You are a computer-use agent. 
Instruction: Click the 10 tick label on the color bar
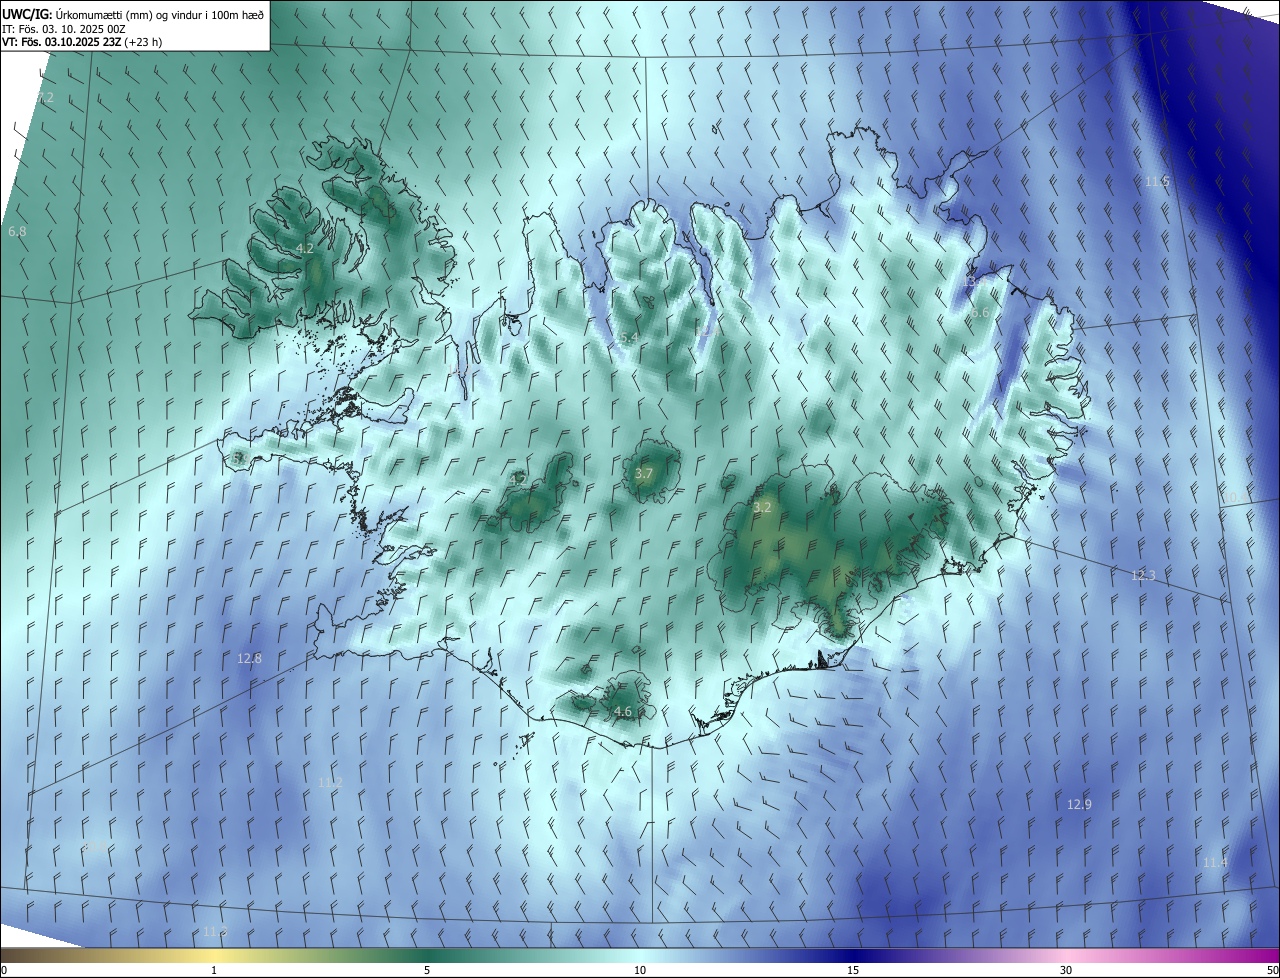tap(640, 970)
